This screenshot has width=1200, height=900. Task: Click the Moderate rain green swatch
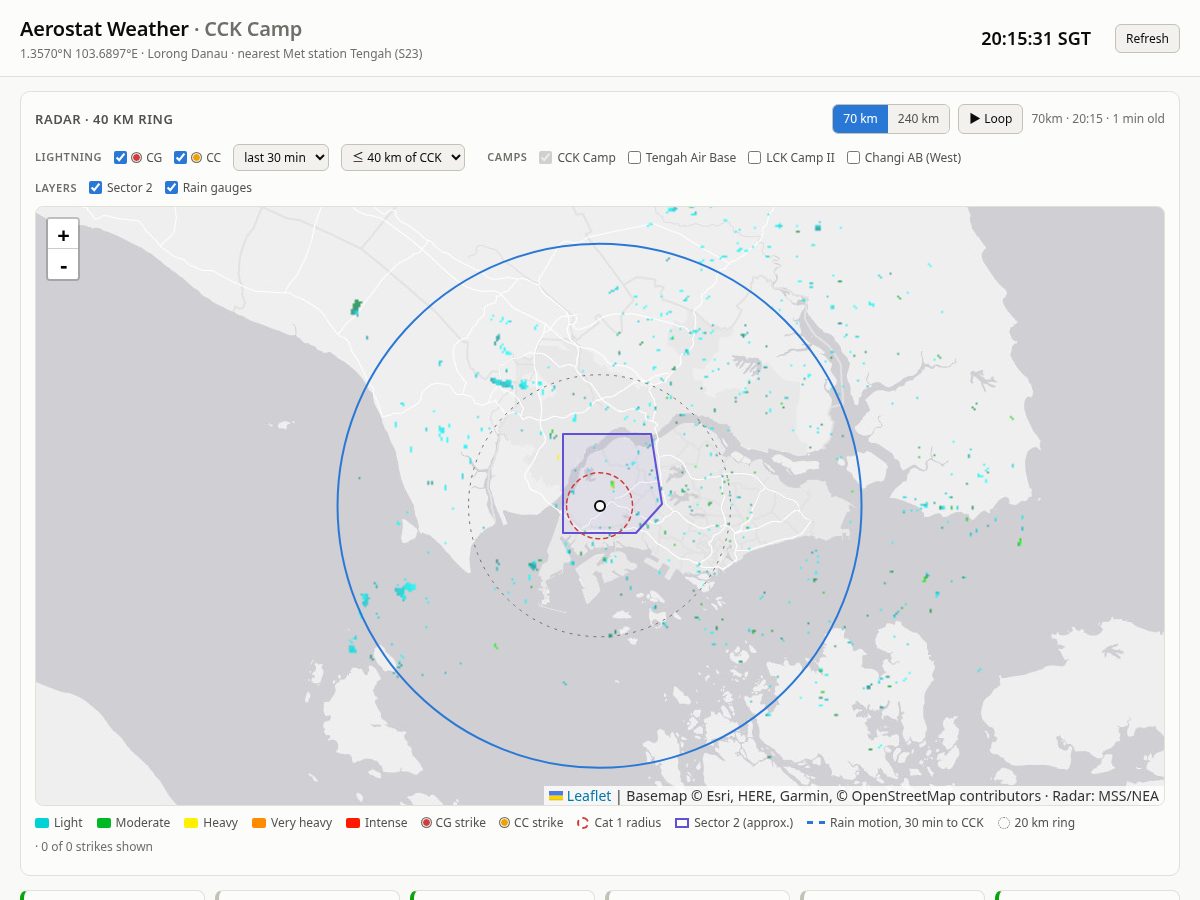104,823
